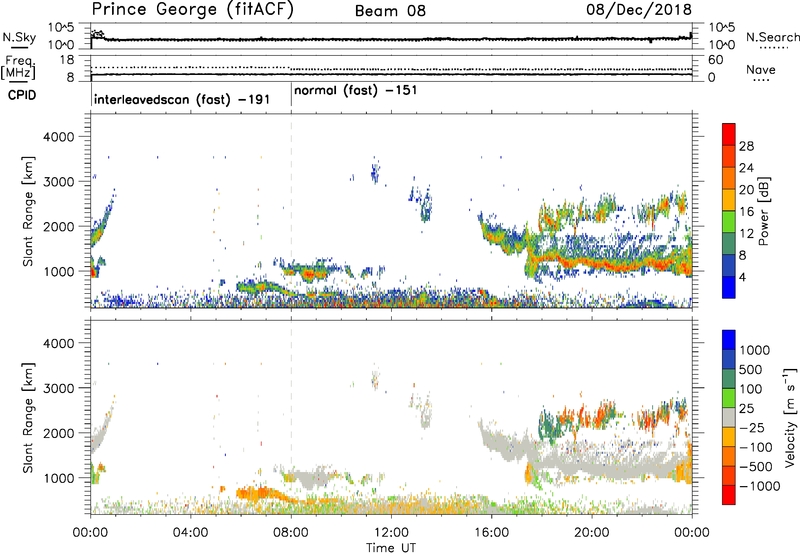800x554 pixels.
Task: Click the '12:00' time tick label
Action: click(x=391, y=533)
